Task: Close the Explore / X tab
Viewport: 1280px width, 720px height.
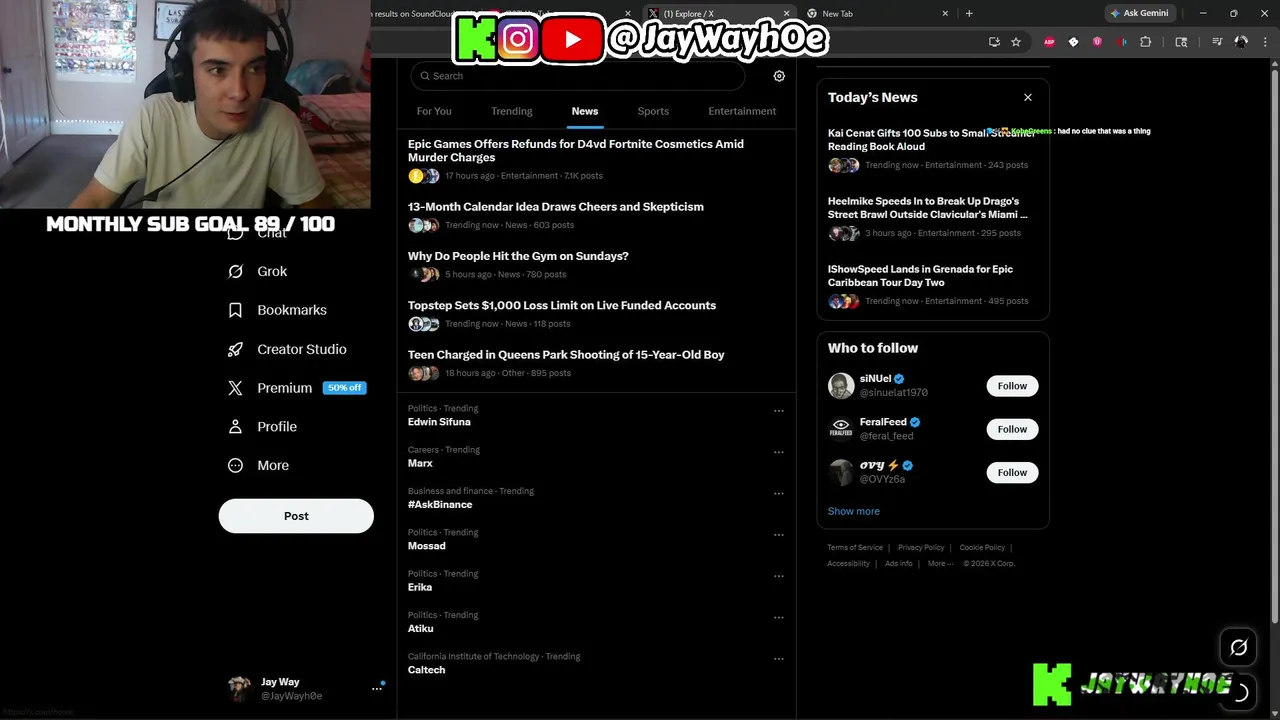Action: 786,13
